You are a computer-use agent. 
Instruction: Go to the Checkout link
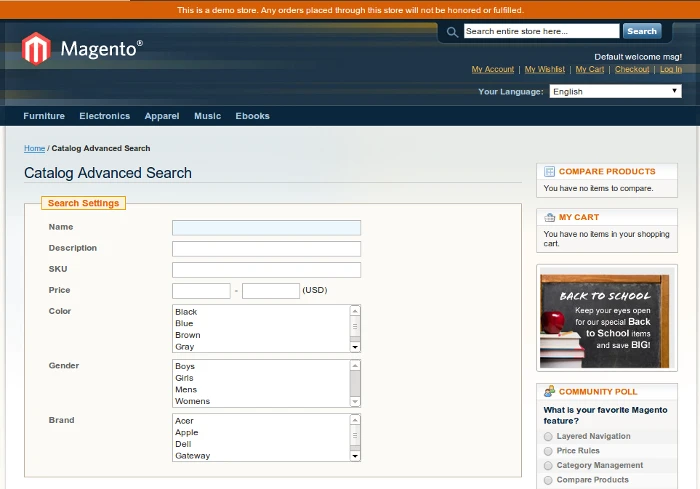click(x=632, y=69)
